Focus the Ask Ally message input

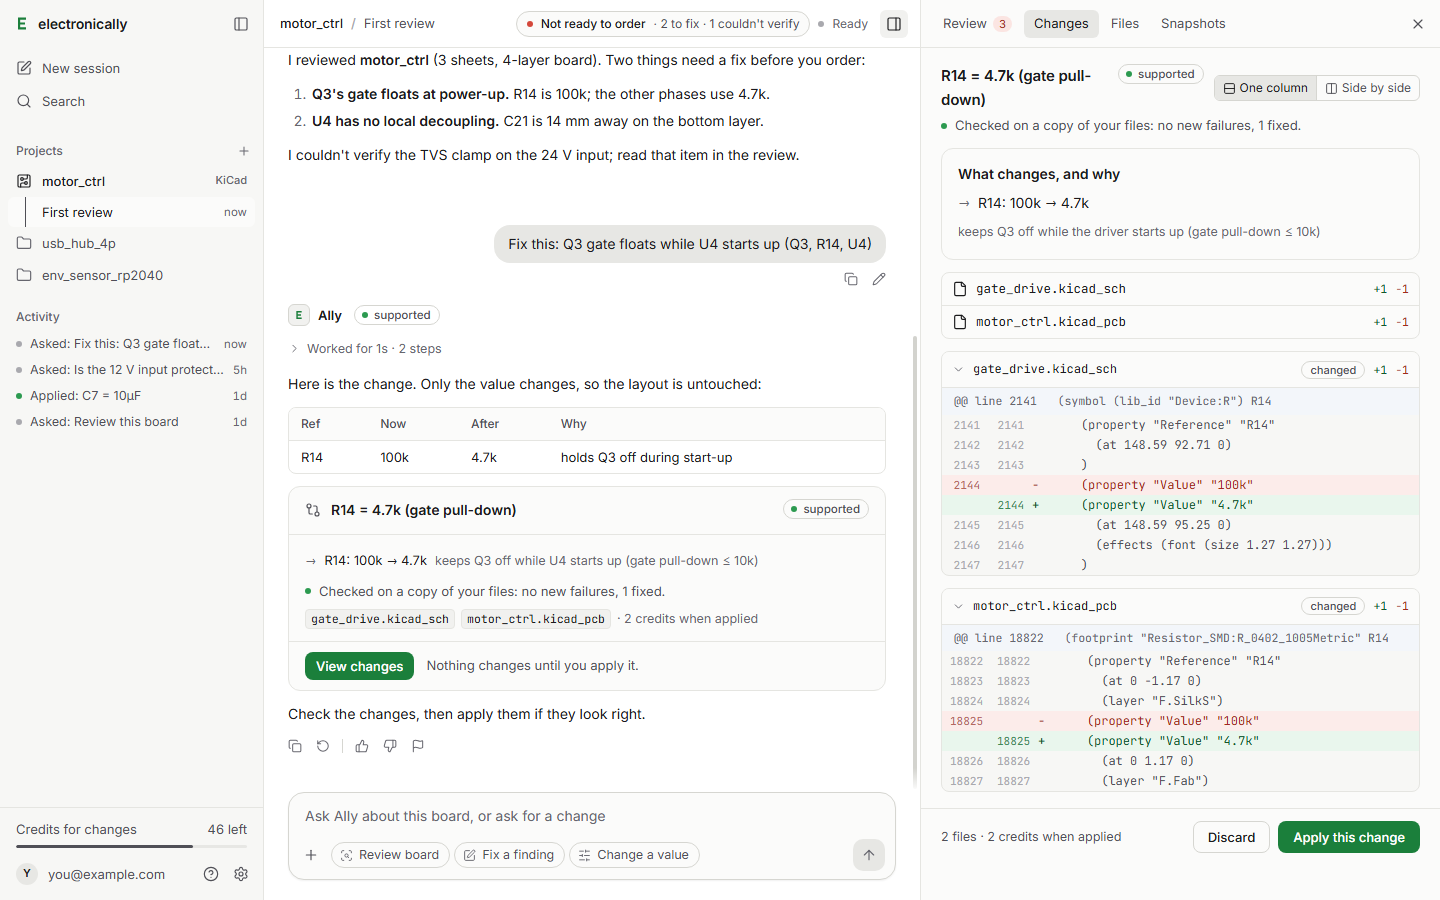click(x=592, y=816)
